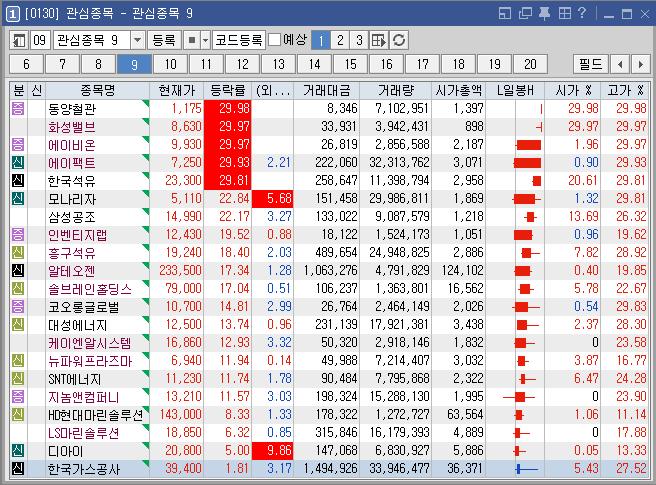Viewport: 656px width, 485px height.
Task: Click the 신 badge on 알테오젠 row
Action: pos(18,270)
